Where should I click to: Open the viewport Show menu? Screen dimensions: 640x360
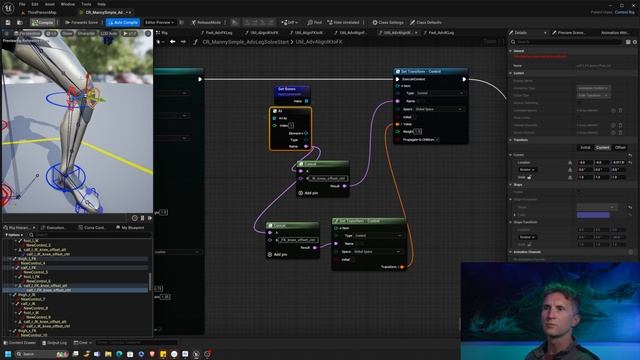[67, 33]
